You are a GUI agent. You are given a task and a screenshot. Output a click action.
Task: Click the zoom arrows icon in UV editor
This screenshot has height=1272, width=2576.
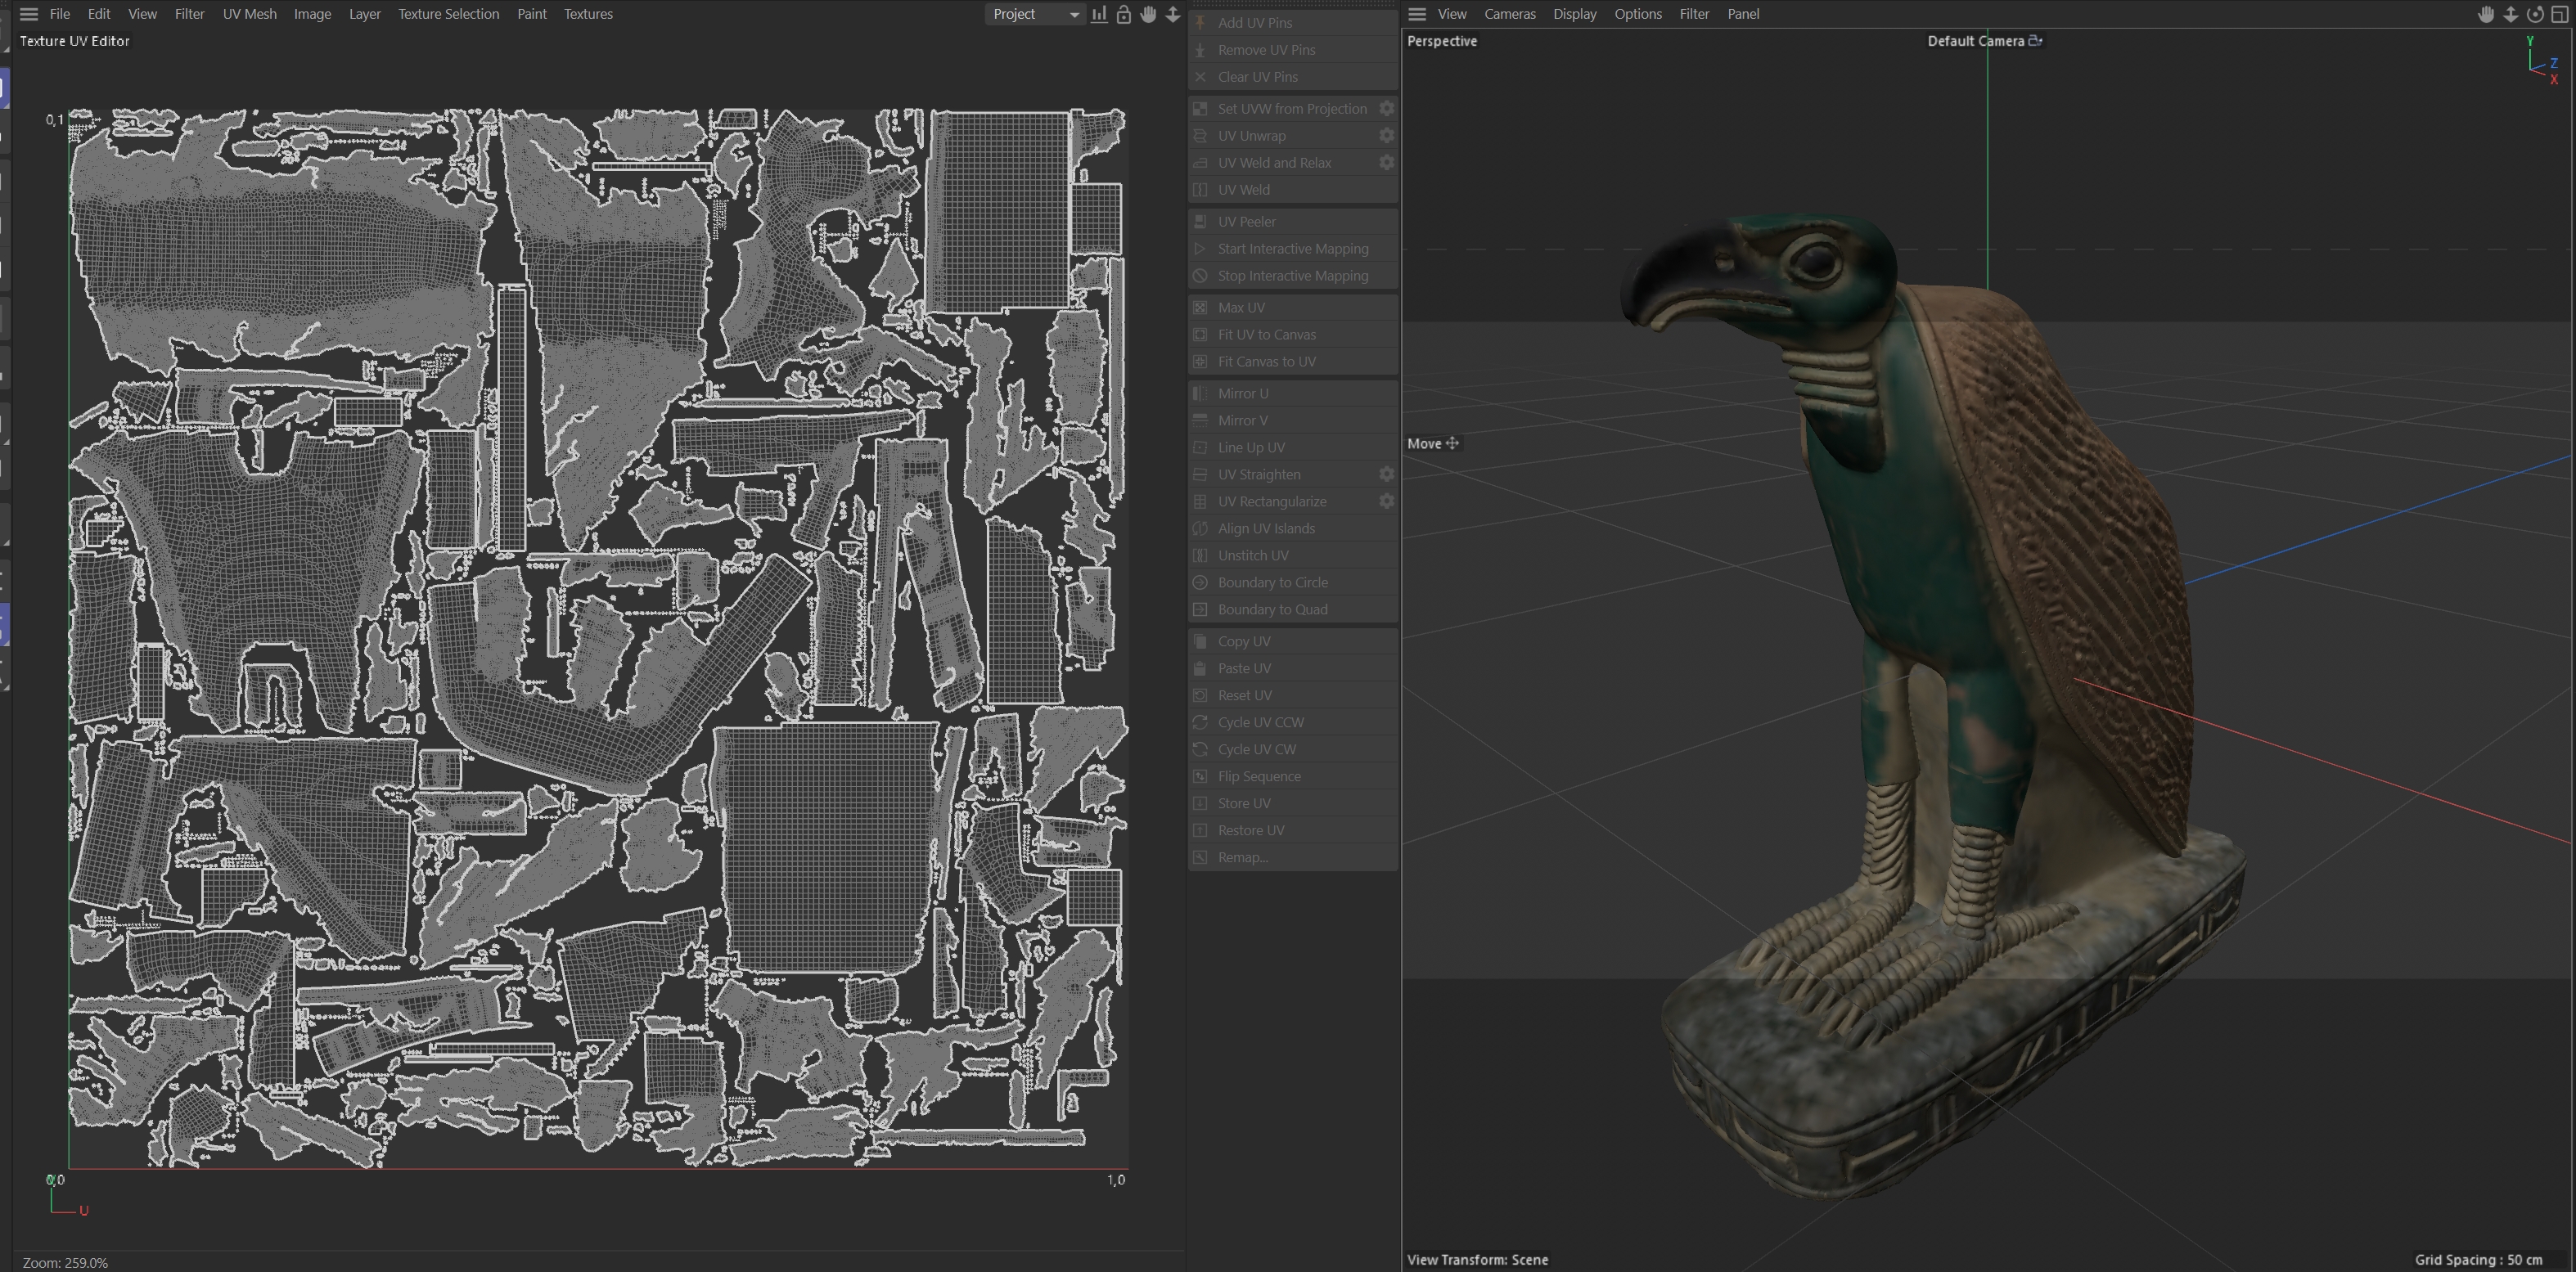click(x=1173, y=14)
